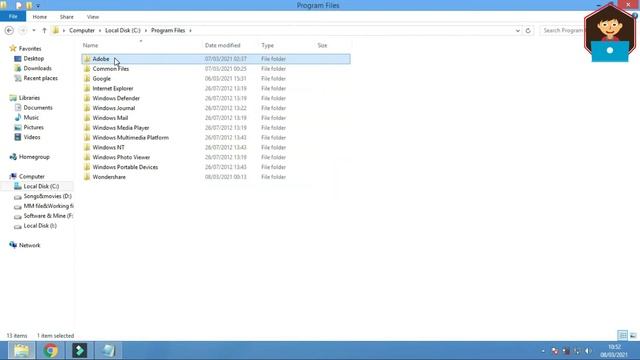Select the Windows NT folder name

coord(108,147)
